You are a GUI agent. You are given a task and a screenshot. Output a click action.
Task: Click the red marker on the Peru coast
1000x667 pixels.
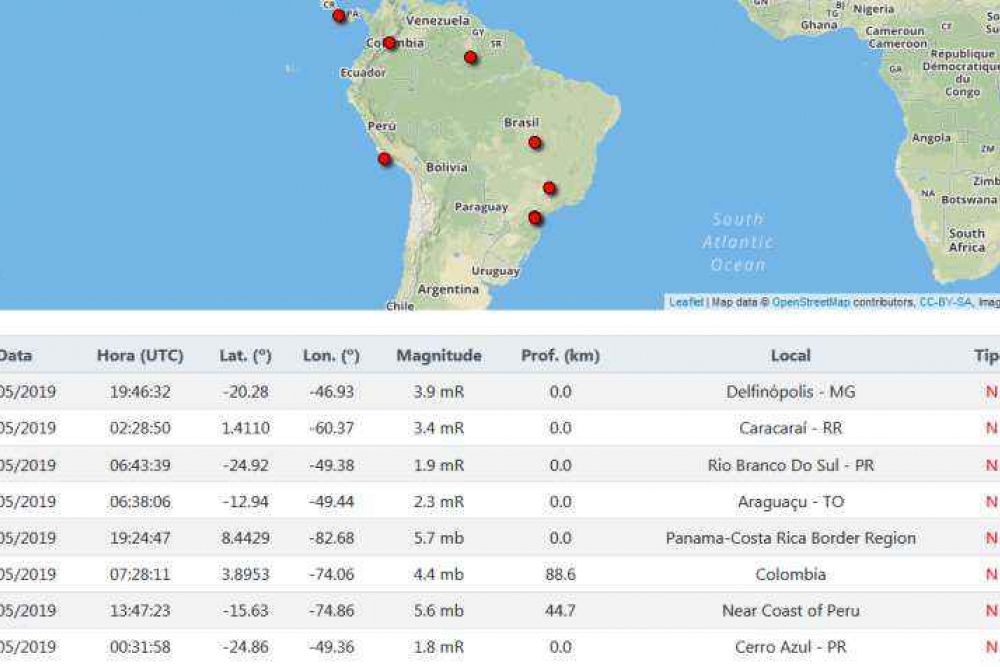pyautogui.click(x=384, y=159)
